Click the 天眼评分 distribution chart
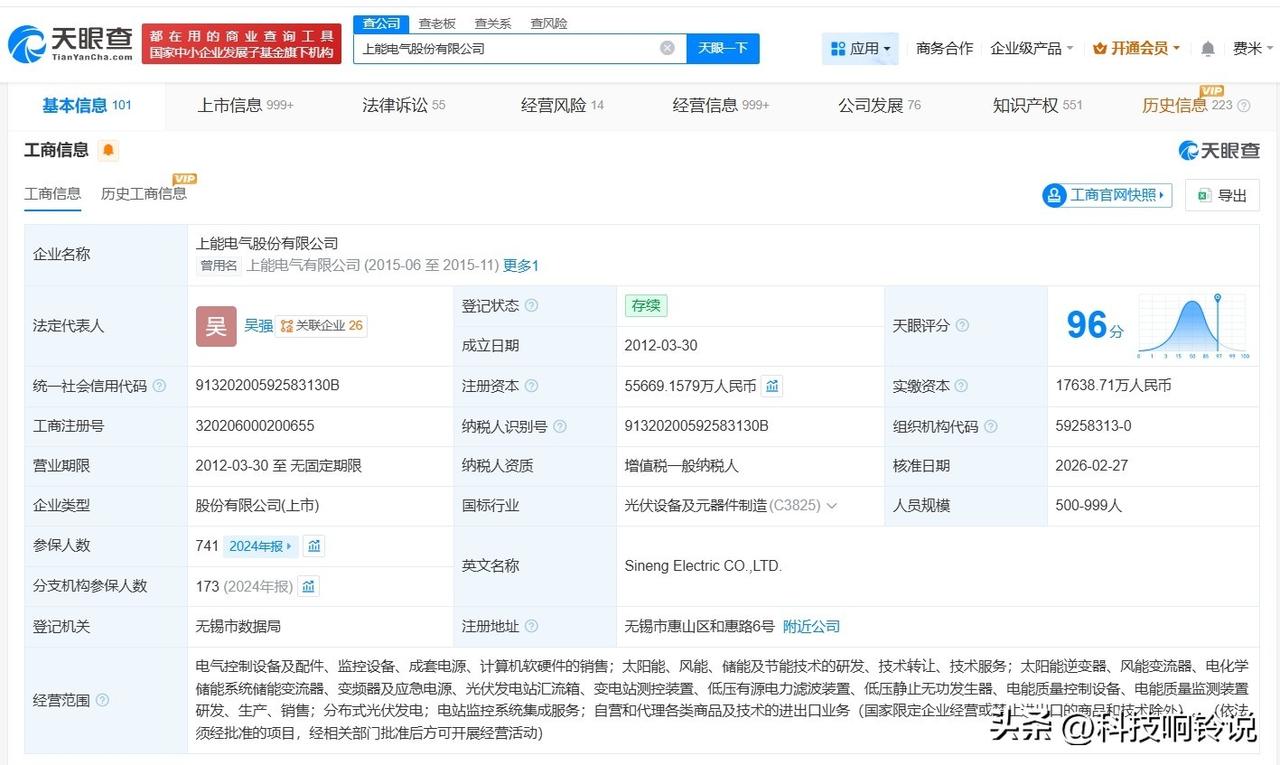Screen dimensions: 1280x765 click(x=1193, y=326)
